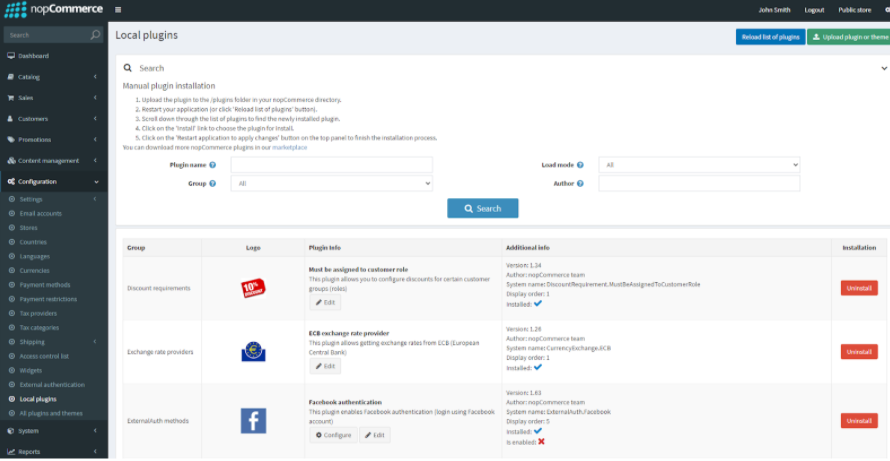The image size is (890, 461).
Task: Click the sidebar search magnifier icon
Action: [95, 35]
